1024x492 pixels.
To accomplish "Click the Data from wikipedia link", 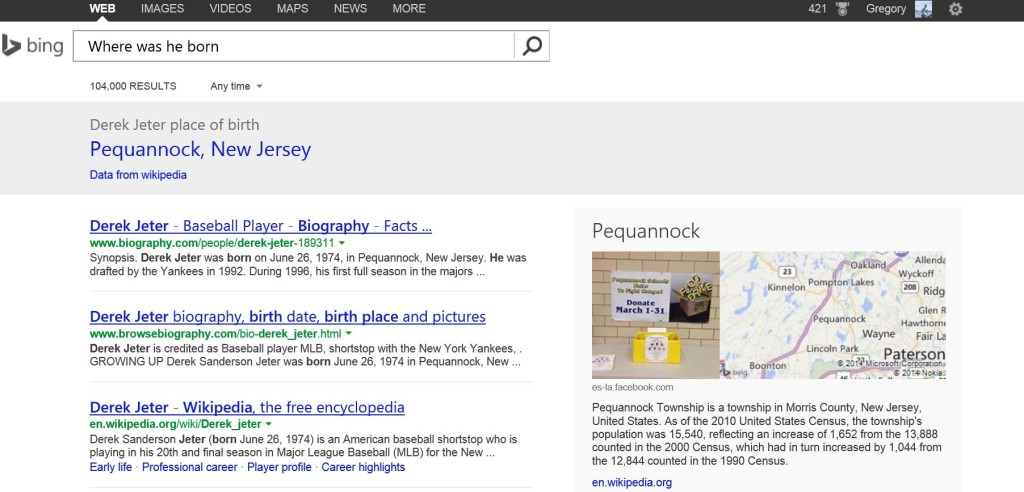I will 138,175.
